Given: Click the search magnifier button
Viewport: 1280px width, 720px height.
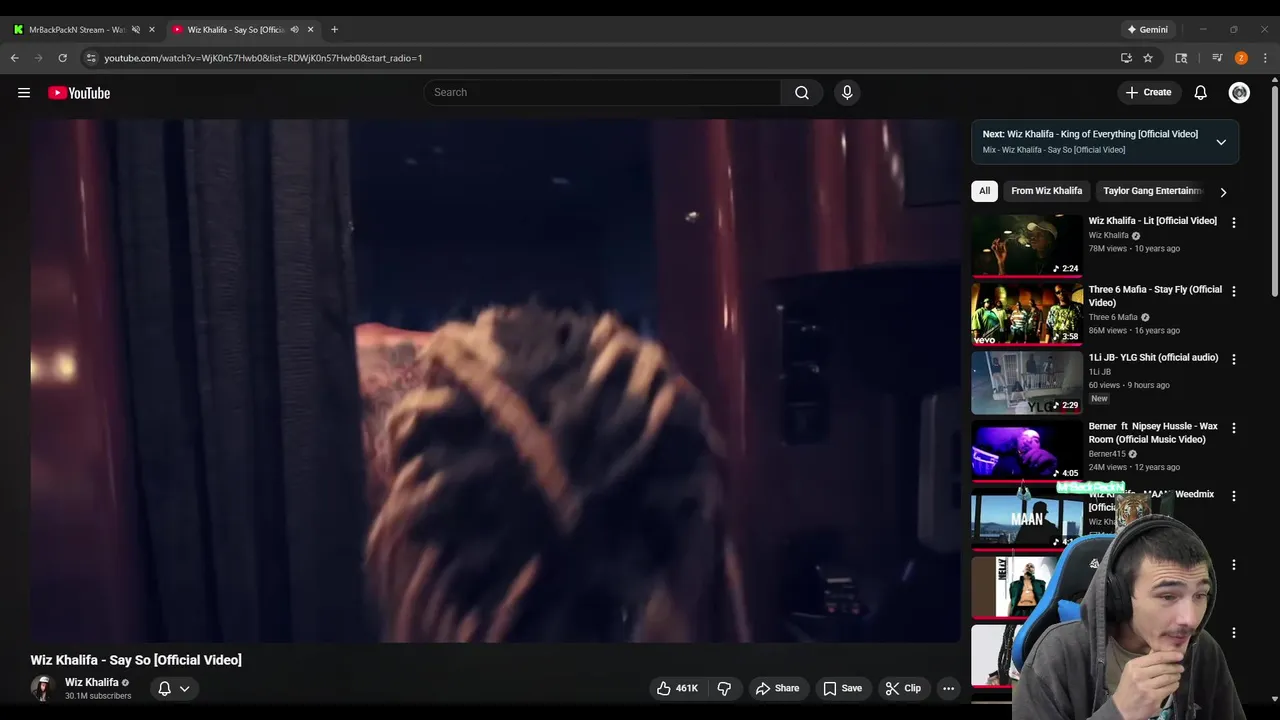Looking at the screenshot, I should click(x=802, y=92).
